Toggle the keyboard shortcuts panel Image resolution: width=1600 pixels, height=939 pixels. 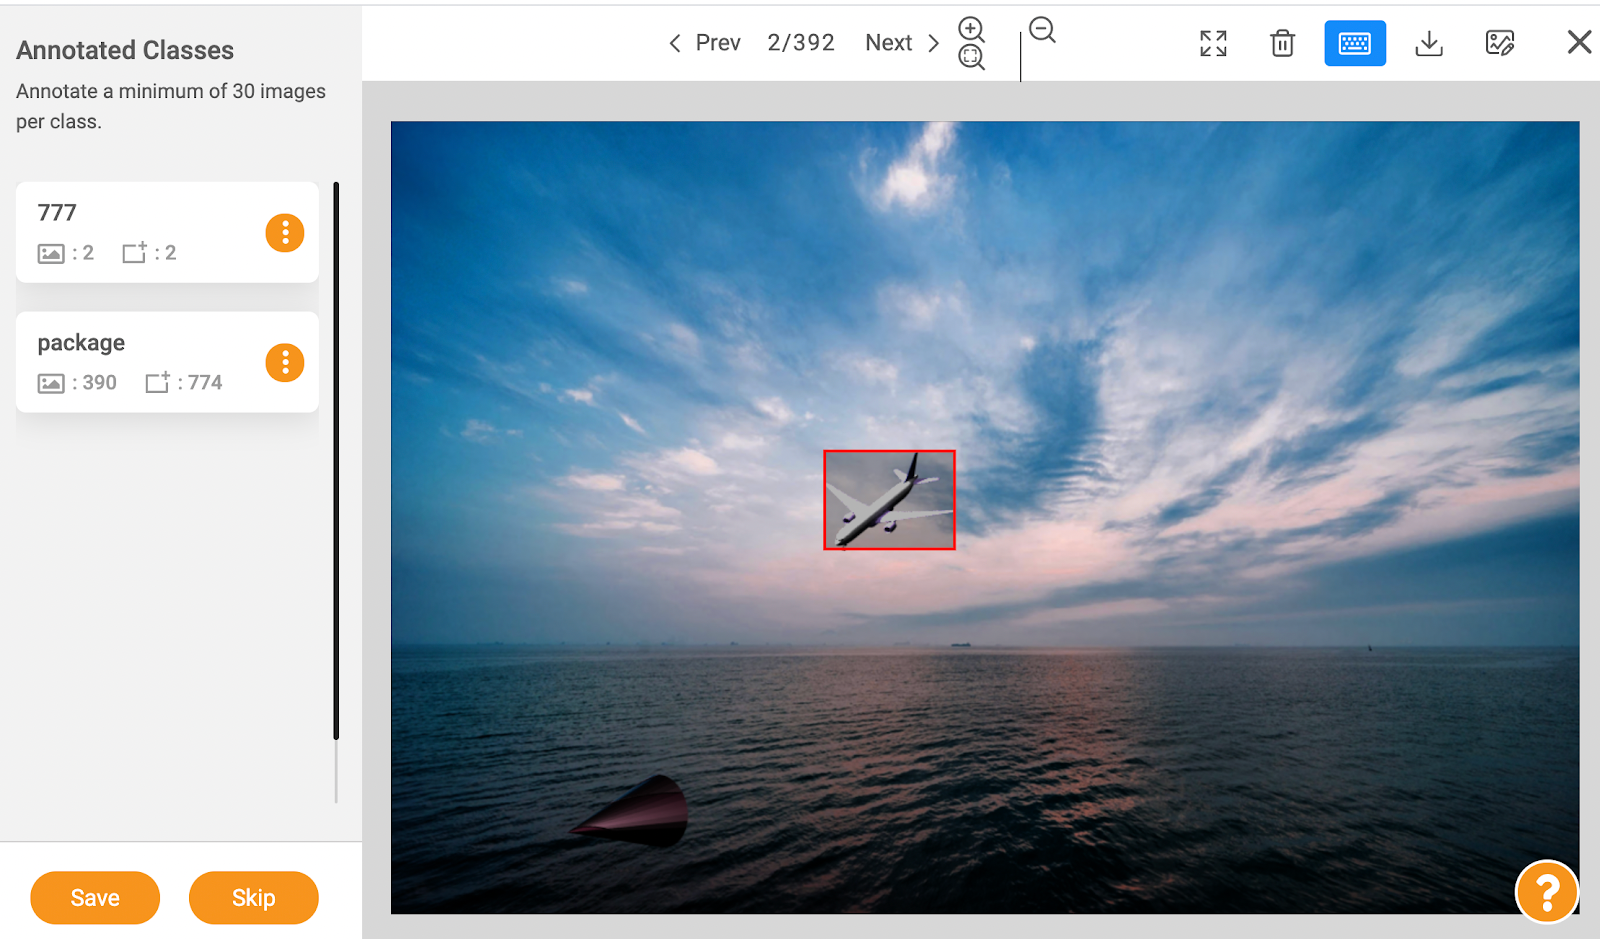pyautogui.click(x=1355, y=43)
